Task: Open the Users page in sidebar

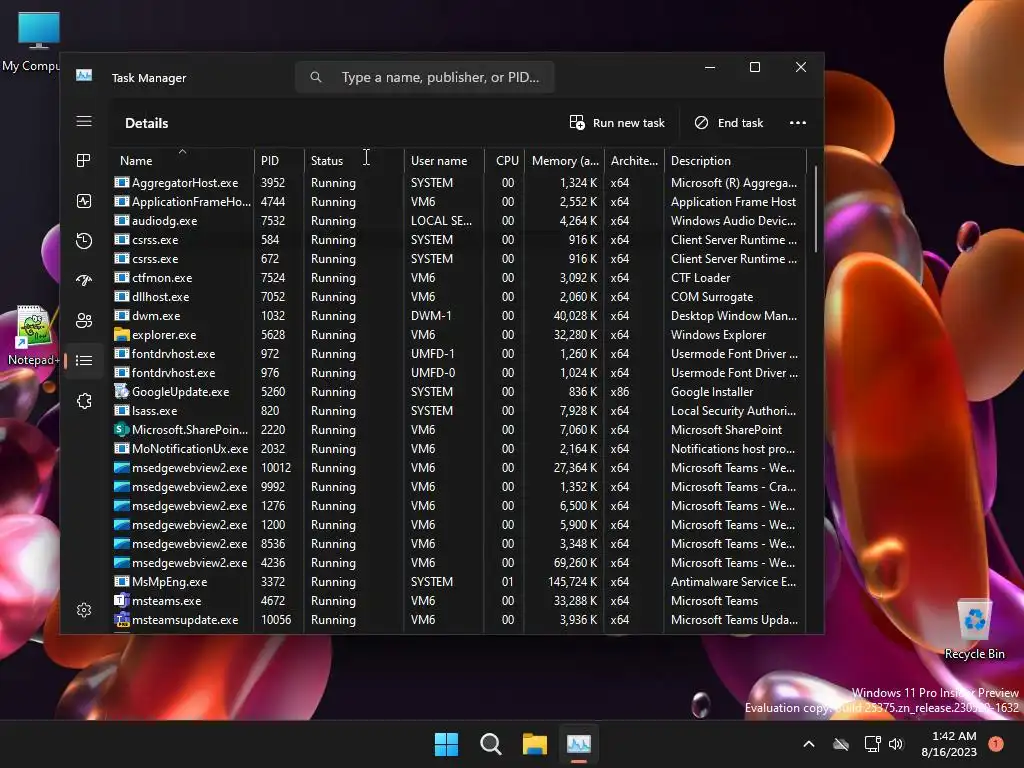Action: point(84,321)
